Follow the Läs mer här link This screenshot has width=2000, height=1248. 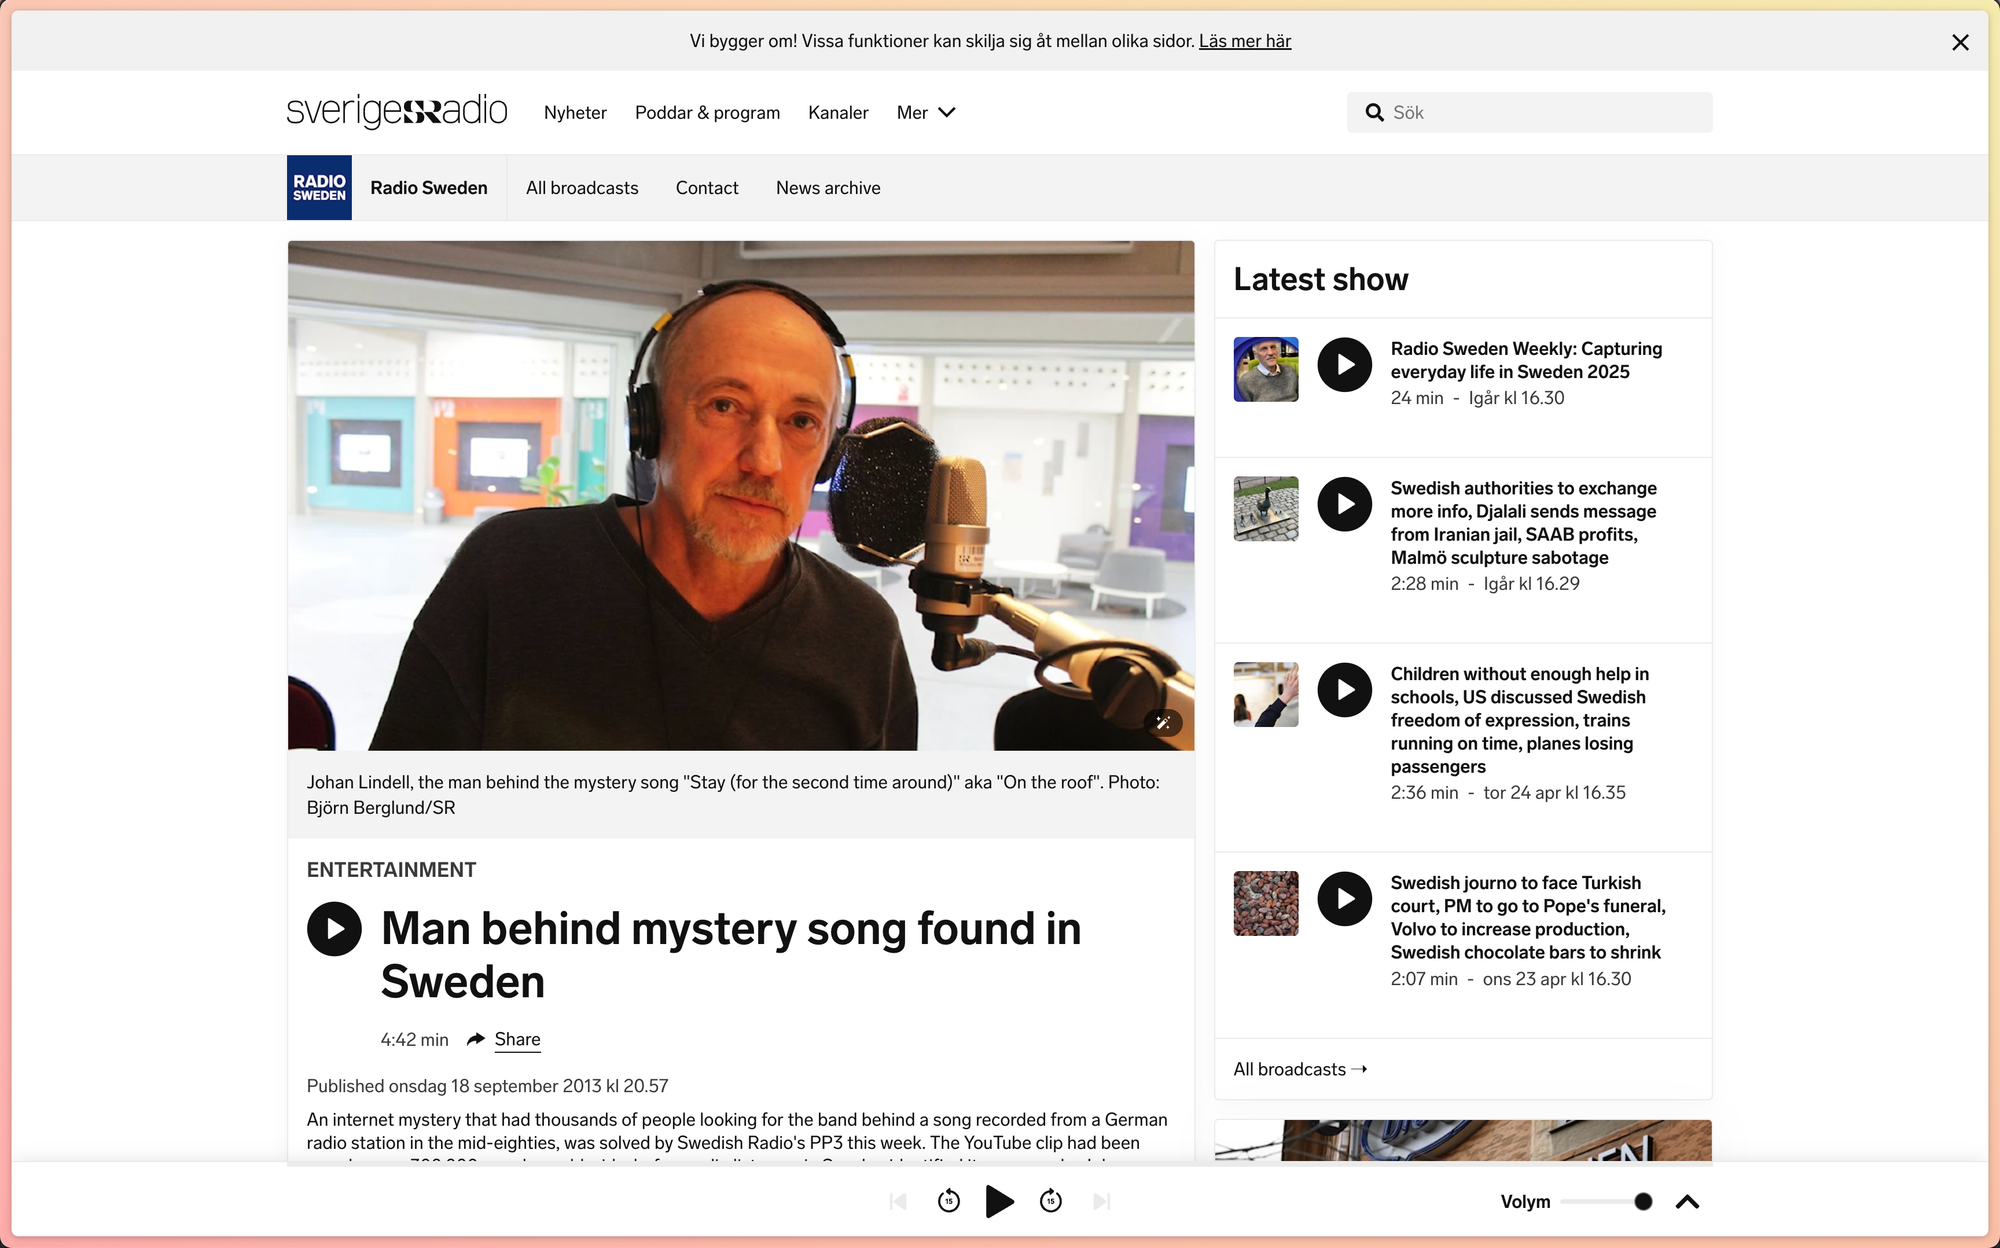point(1245,41)
